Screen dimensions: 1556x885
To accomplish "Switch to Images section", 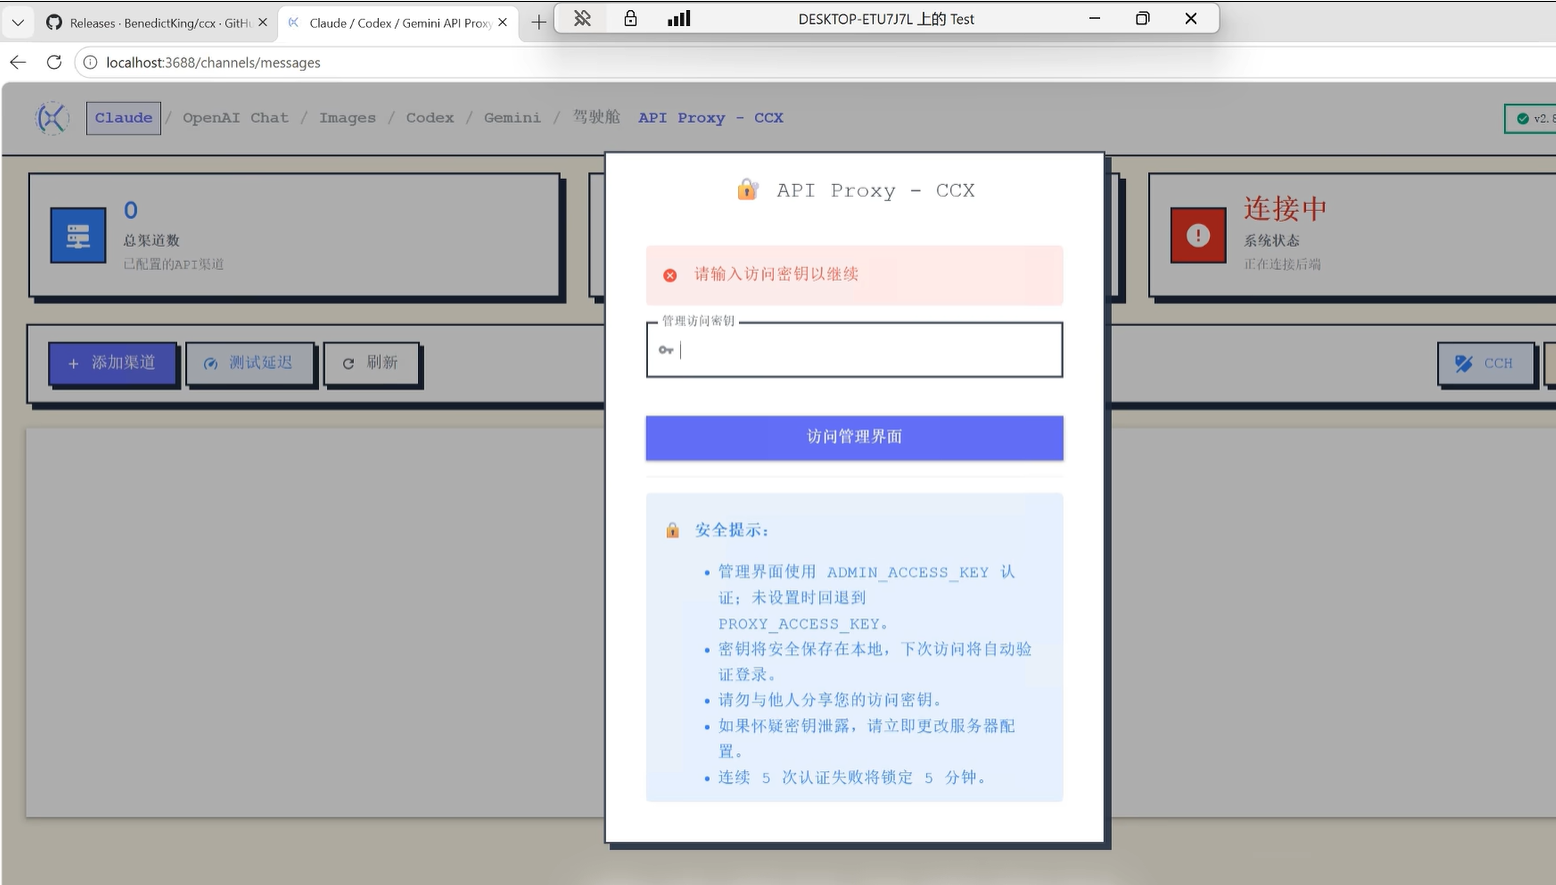I will [347, 118].
